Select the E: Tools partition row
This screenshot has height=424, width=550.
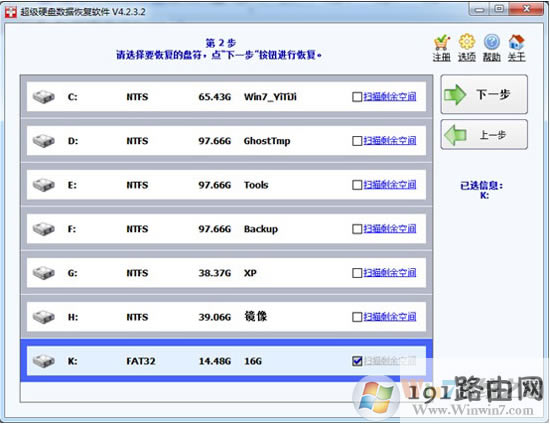(x=226, y=185)
